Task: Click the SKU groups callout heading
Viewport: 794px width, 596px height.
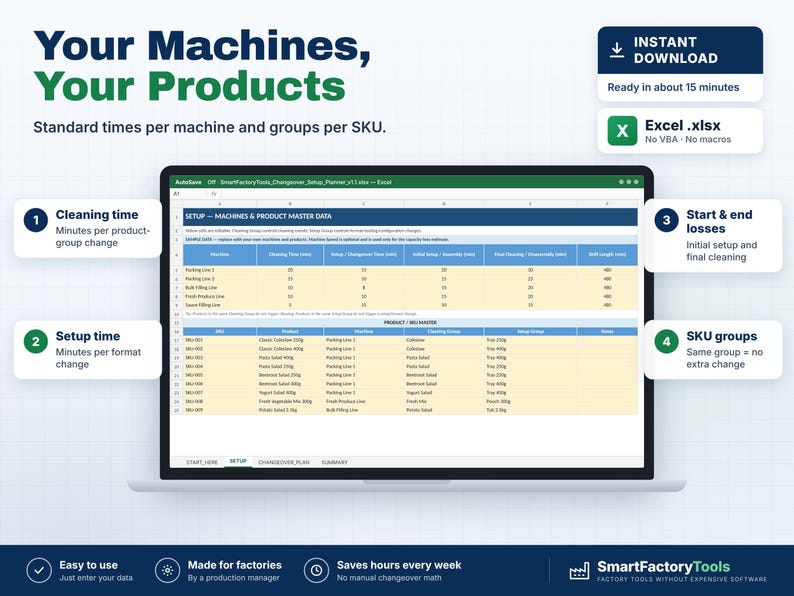Action: 722,336
